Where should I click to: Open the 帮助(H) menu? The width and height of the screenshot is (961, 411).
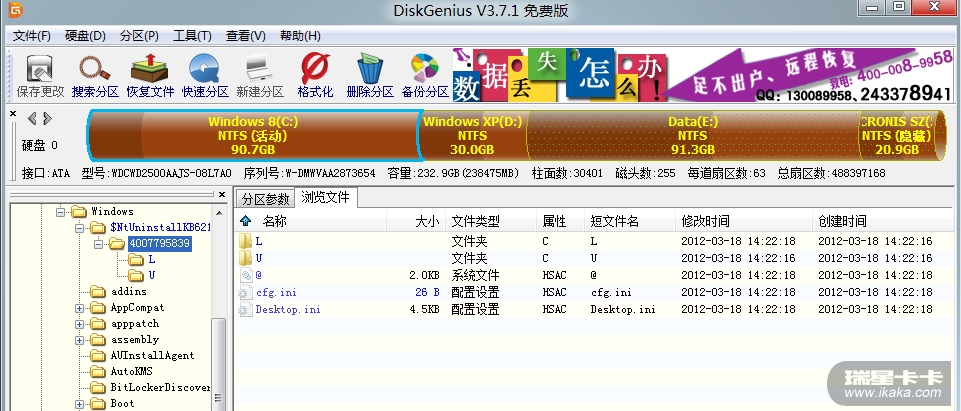300,36
